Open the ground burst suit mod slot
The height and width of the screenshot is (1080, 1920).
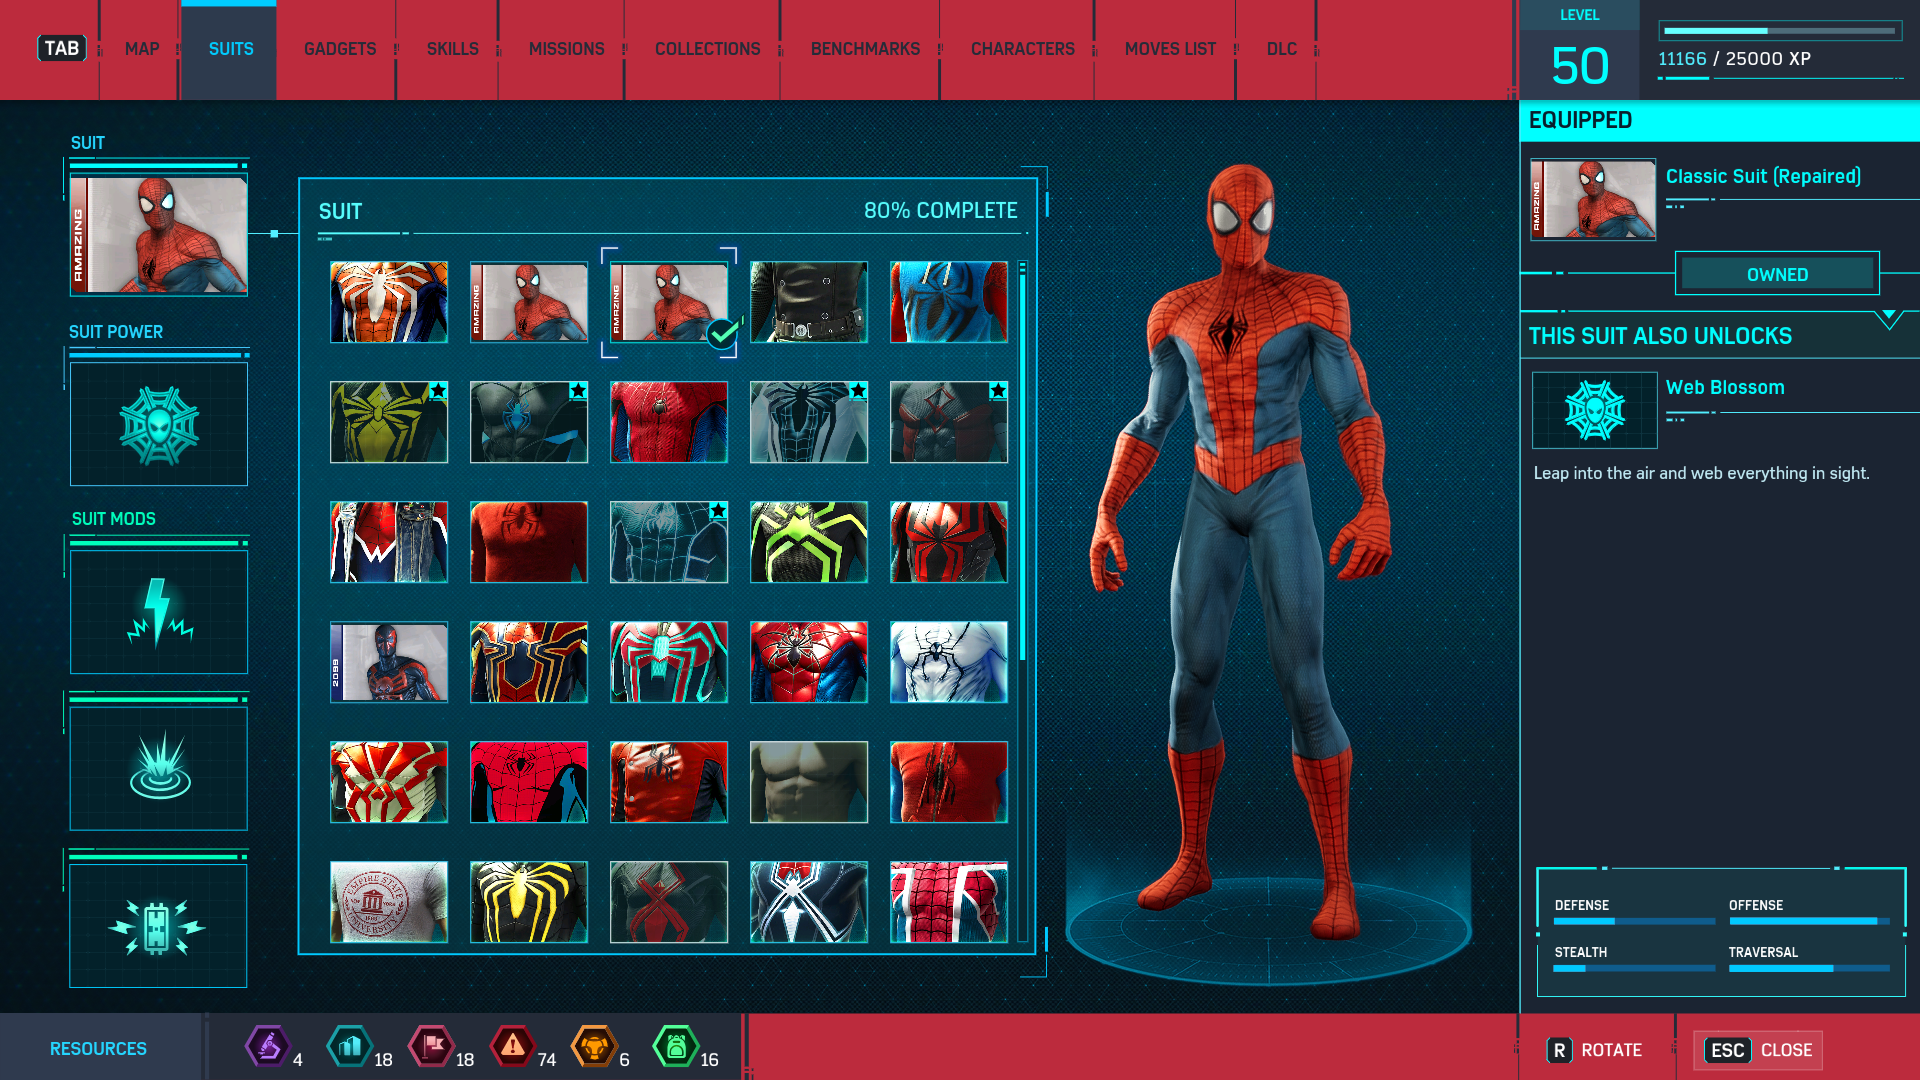click(159, 768)
